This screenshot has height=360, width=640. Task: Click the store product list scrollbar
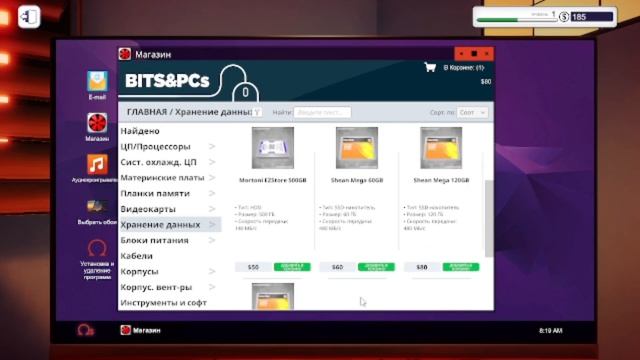489,218
